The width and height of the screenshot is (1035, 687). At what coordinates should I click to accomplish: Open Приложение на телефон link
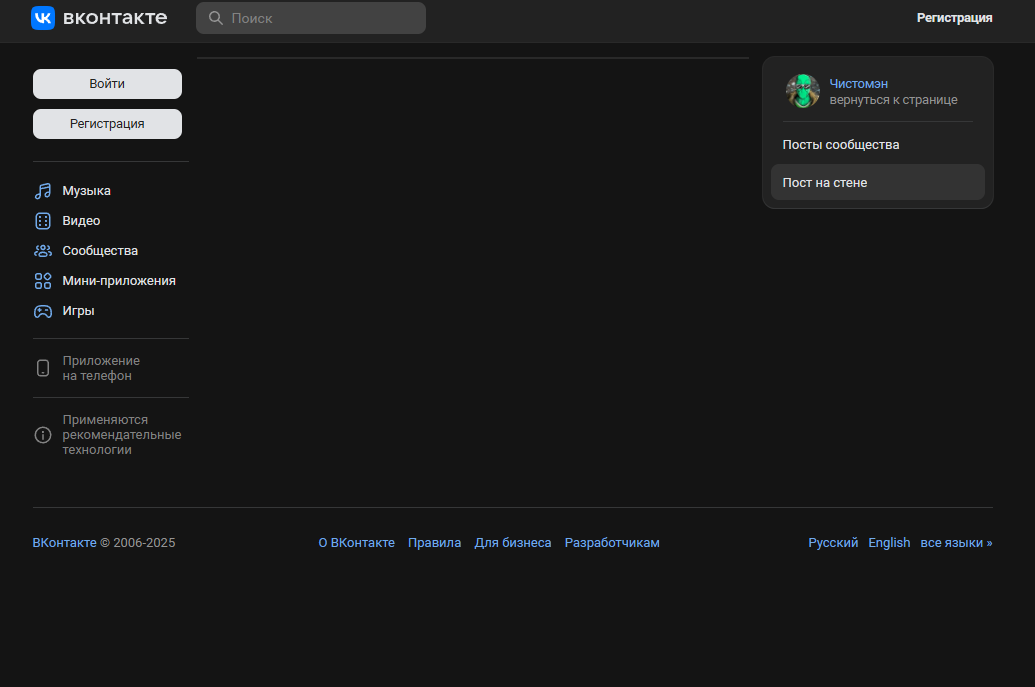(101, 368)
